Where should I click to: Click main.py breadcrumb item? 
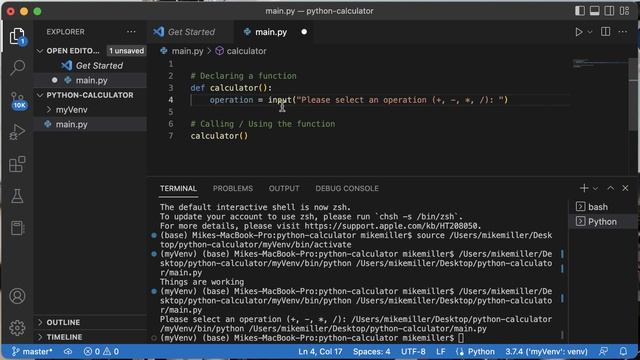(187, 51)
